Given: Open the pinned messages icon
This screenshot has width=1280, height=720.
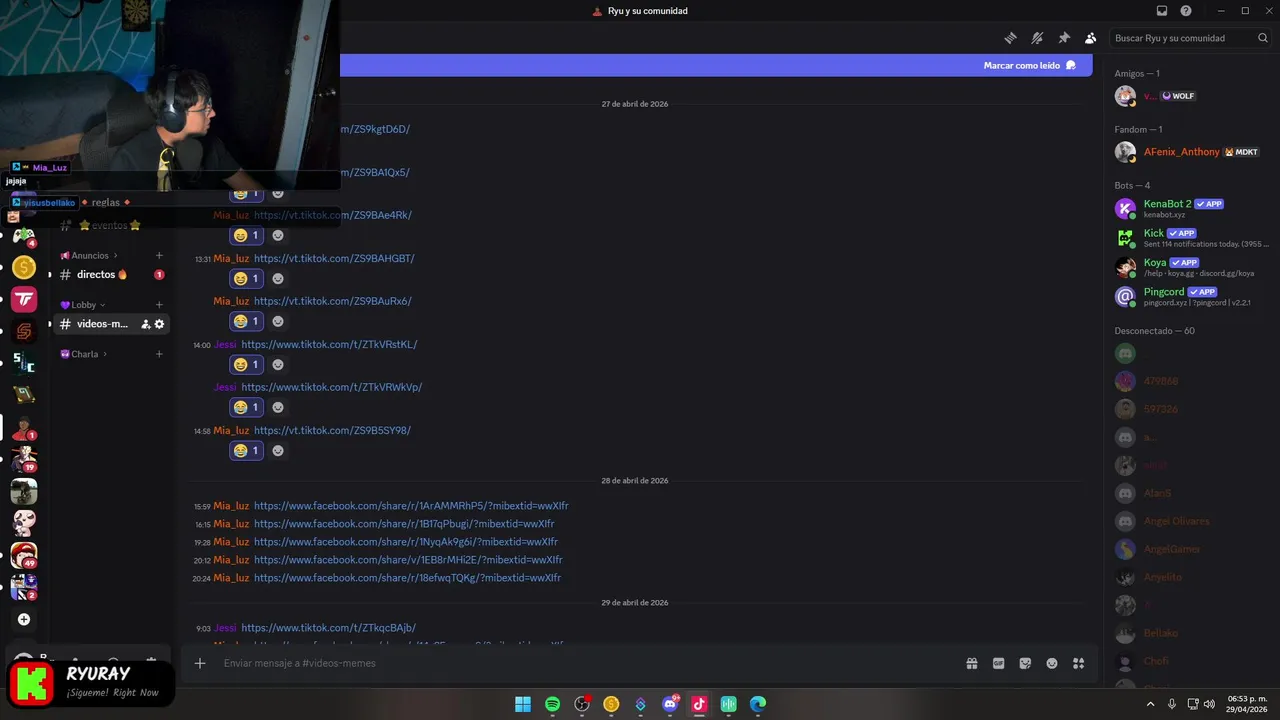Looking at the screenshot, I should [x=1064, y=38].
